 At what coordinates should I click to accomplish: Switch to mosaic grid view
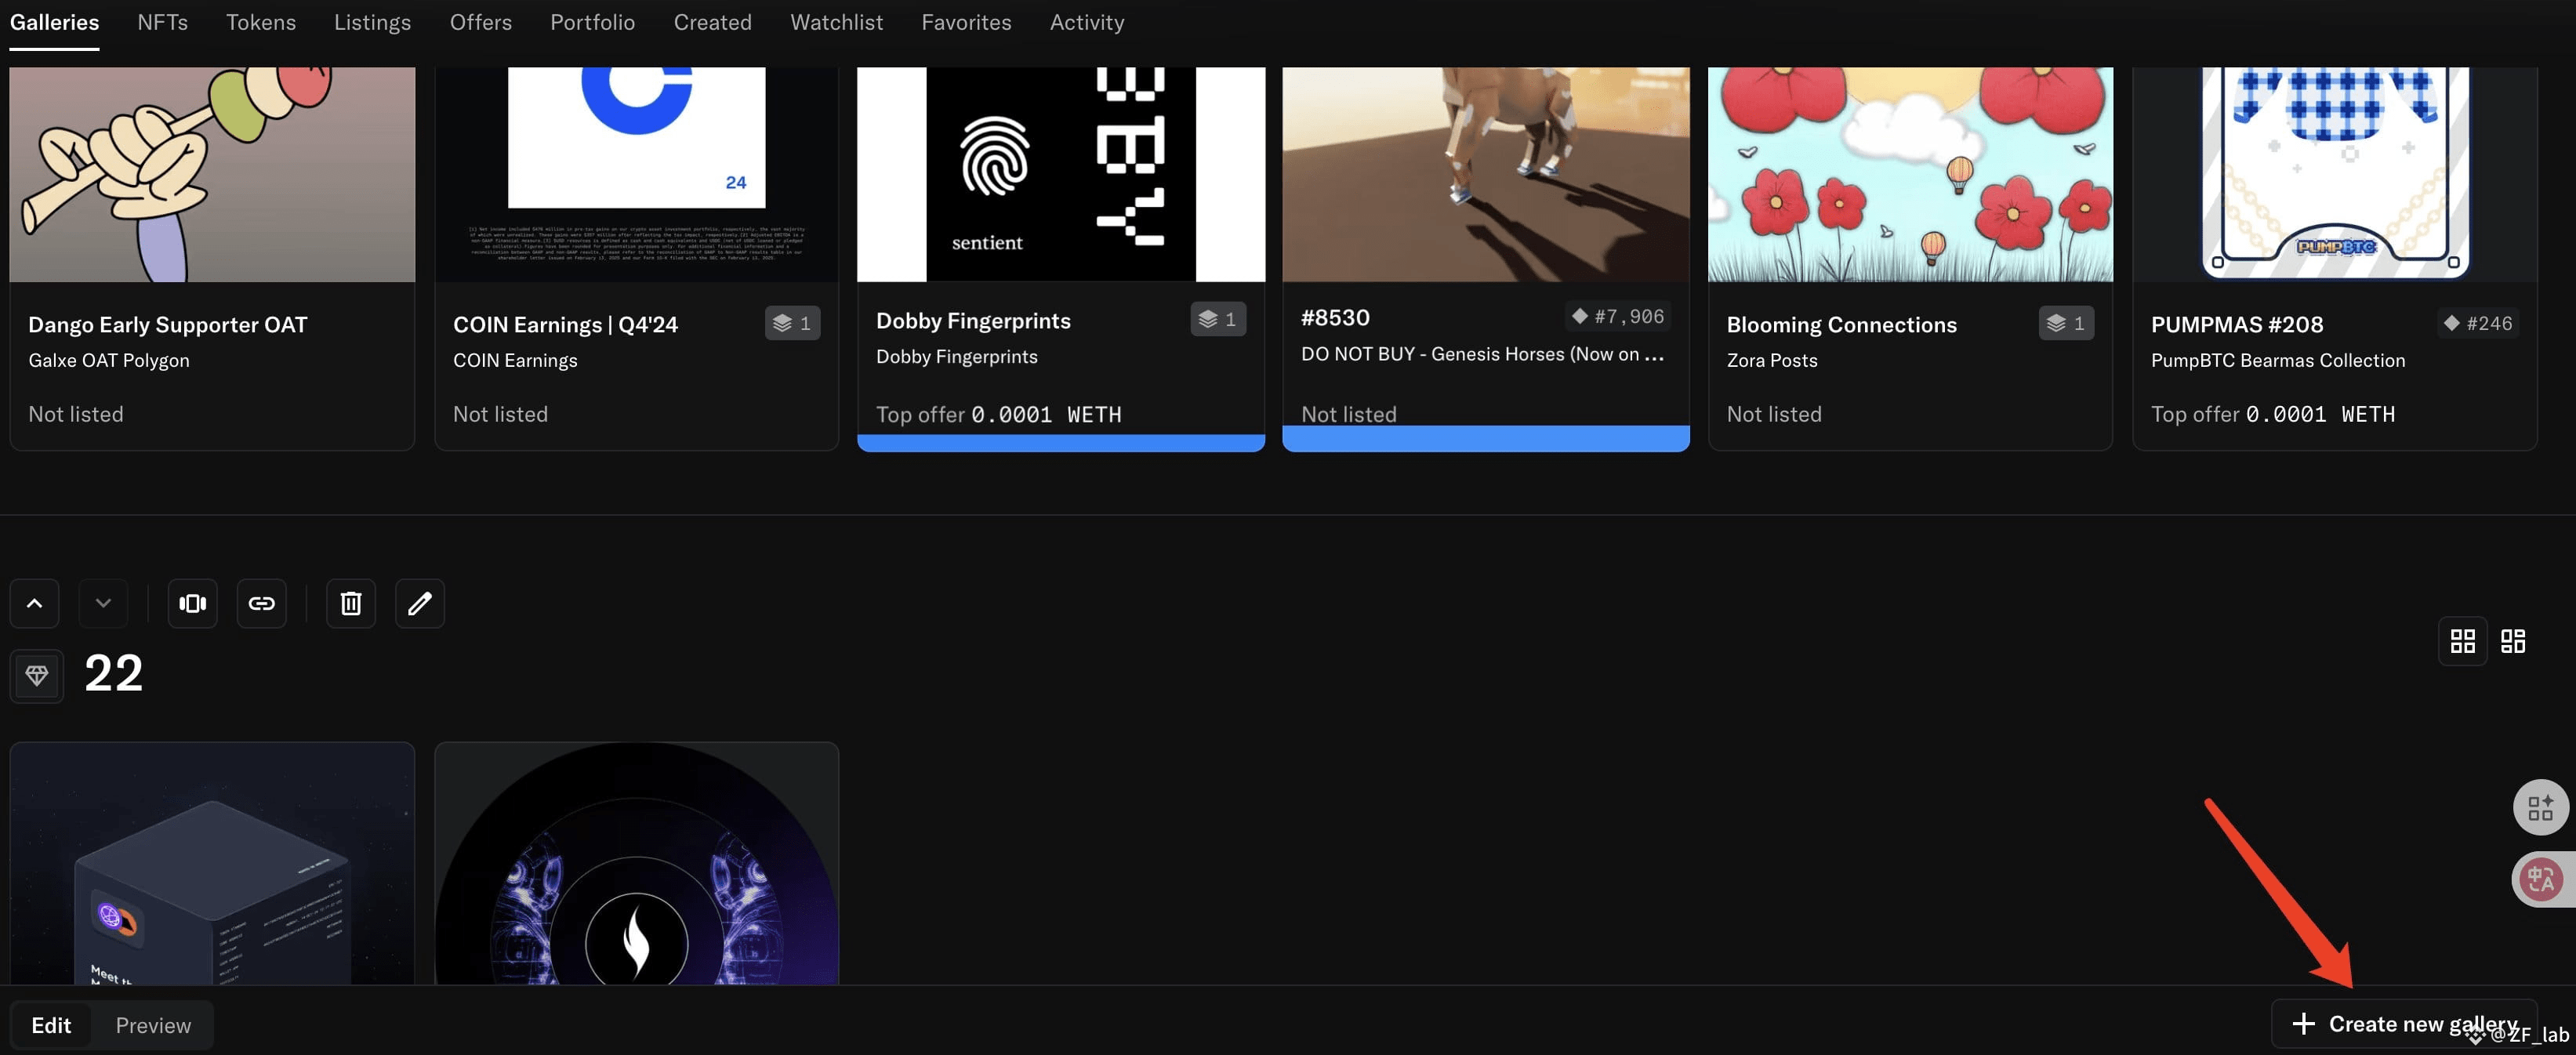click(2513, 641)
